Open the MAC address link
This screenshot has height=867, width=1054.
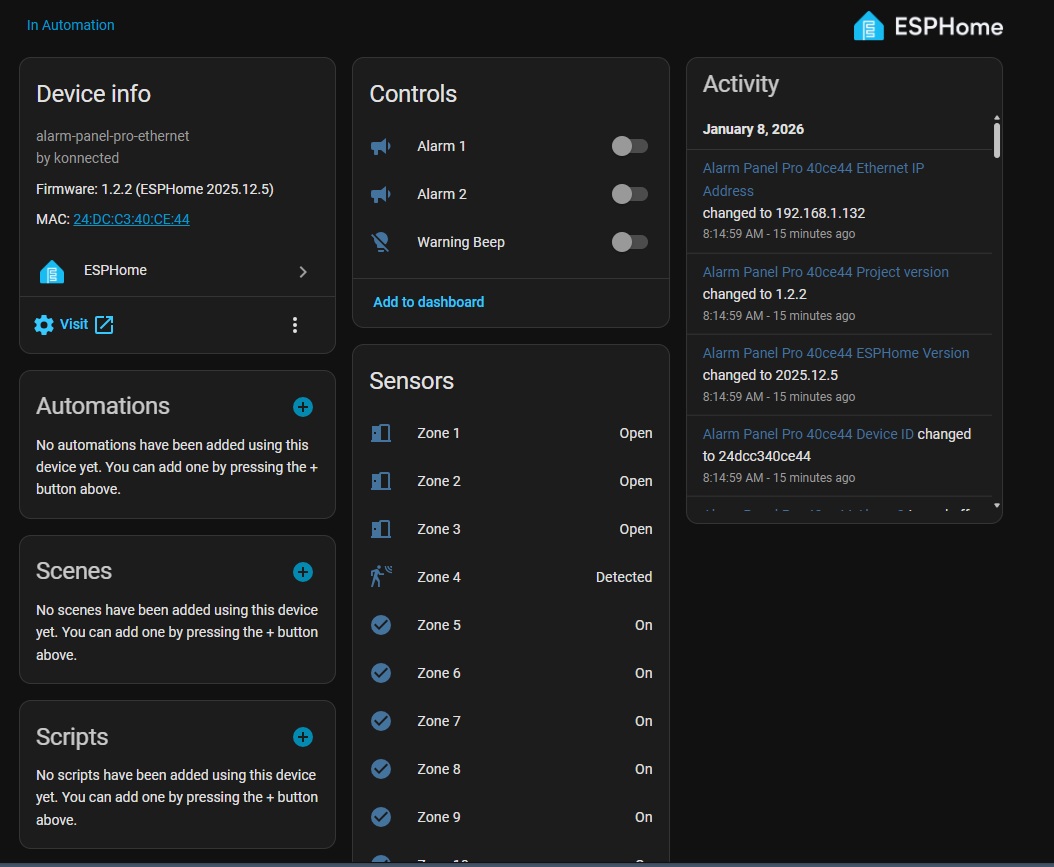click(131, 218)
